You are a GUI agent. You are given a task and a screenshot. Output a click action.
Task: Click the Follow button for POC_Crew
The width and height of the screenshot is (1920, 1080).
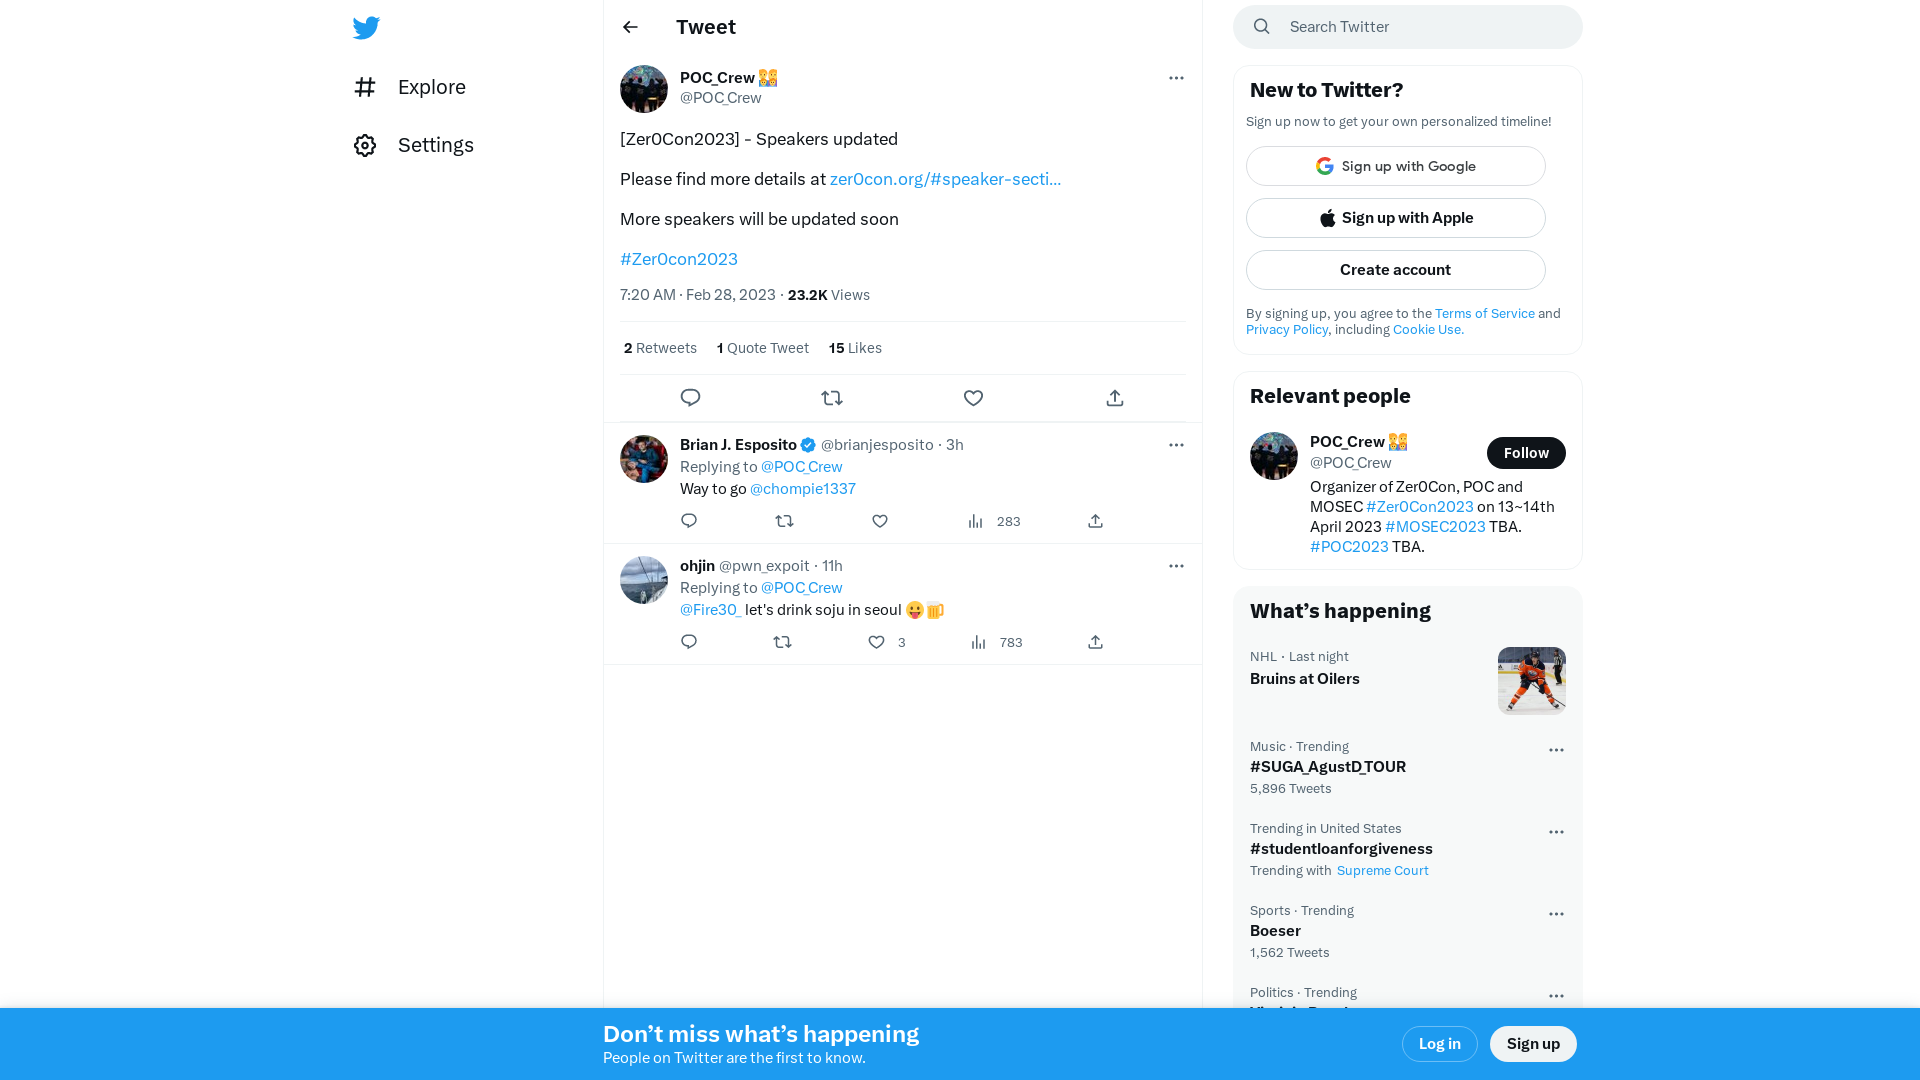pyautogui.click(x=1526, y=452)
